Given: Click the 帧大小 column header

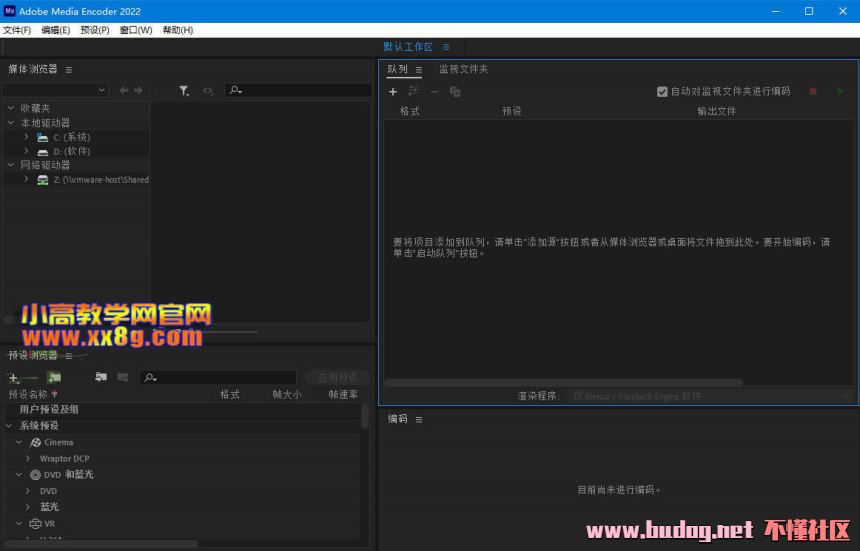Looking at the screenshot, I should click(x=287, y=394).
